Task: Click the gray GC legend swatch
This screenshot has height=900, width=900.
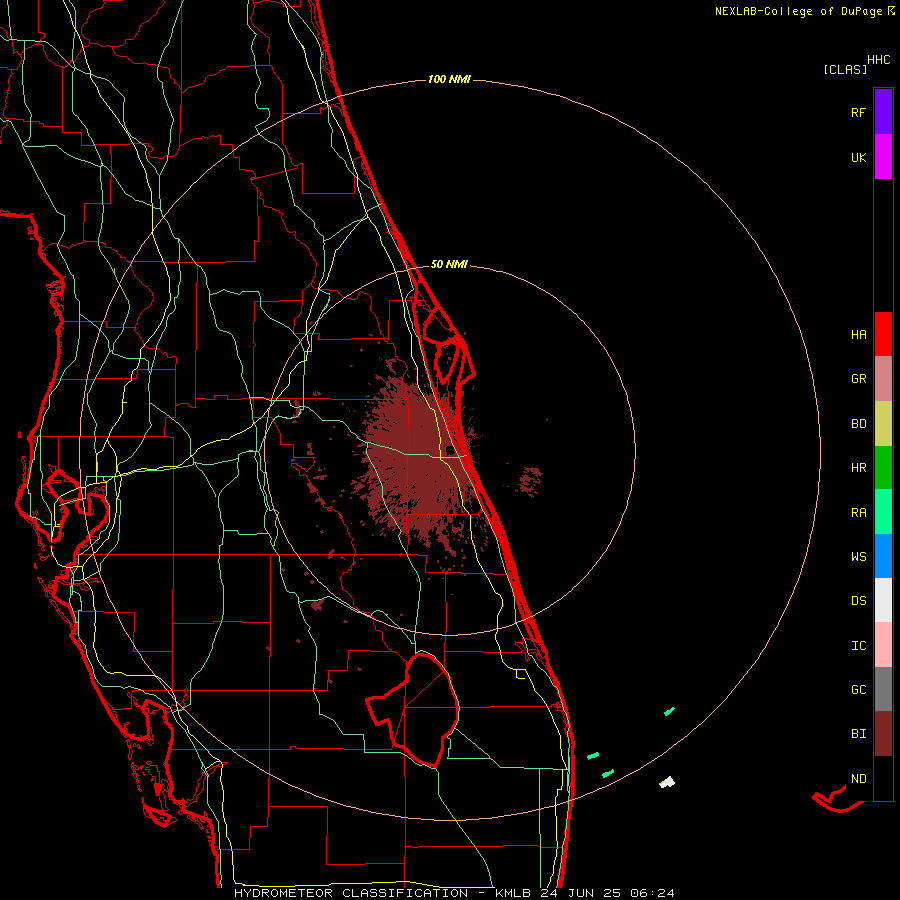Action: pyautogui.click(x=883, y=689)
